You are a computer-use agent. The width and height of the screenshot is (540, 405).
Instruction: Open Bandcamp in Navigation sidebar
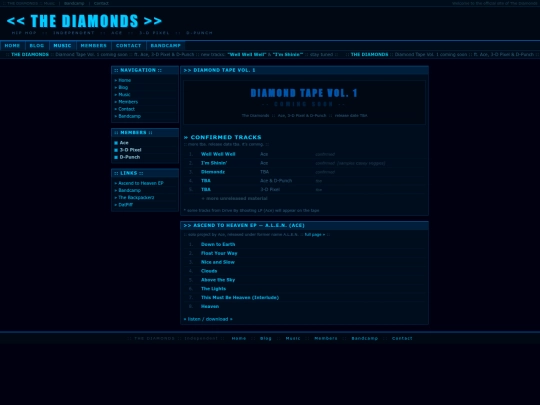pos(129,116)
